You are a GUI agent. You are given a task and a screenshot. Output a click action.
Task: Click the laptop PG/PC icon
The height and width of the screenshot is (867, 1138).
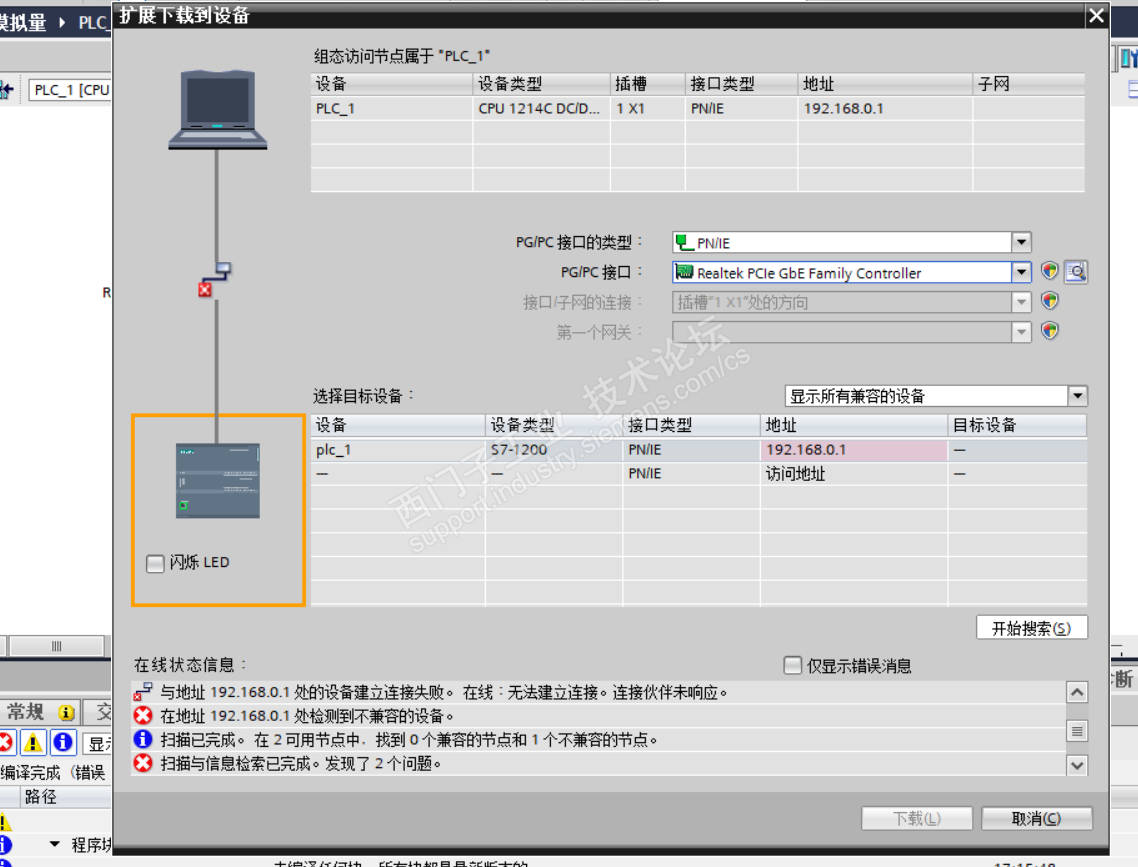click(x=218, y=110)
